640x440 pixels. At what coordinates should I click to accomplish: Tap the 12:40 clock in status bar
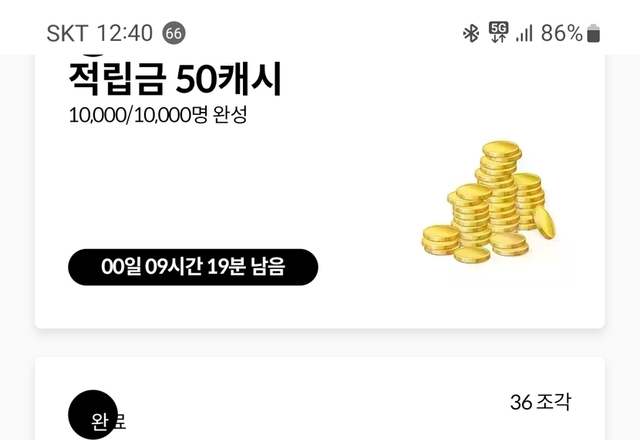124,33
